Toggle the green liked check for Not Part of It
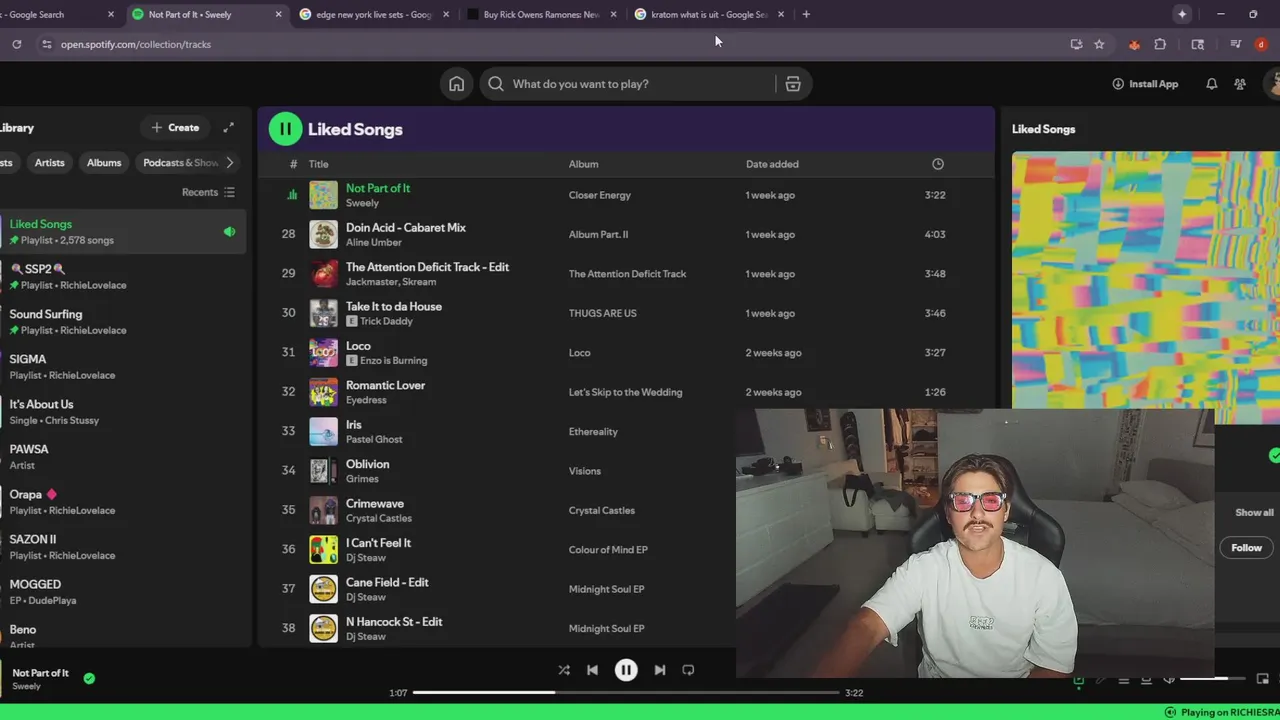 pos(89,678)
